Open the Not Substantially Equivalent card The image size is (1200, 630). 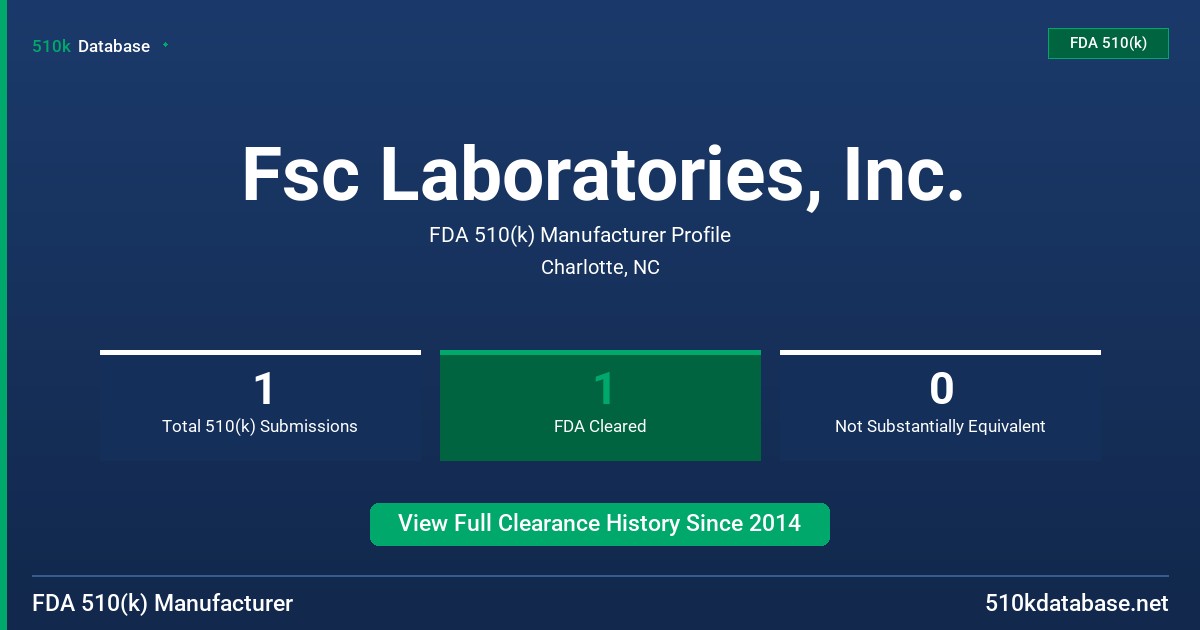tap(940, 405)
